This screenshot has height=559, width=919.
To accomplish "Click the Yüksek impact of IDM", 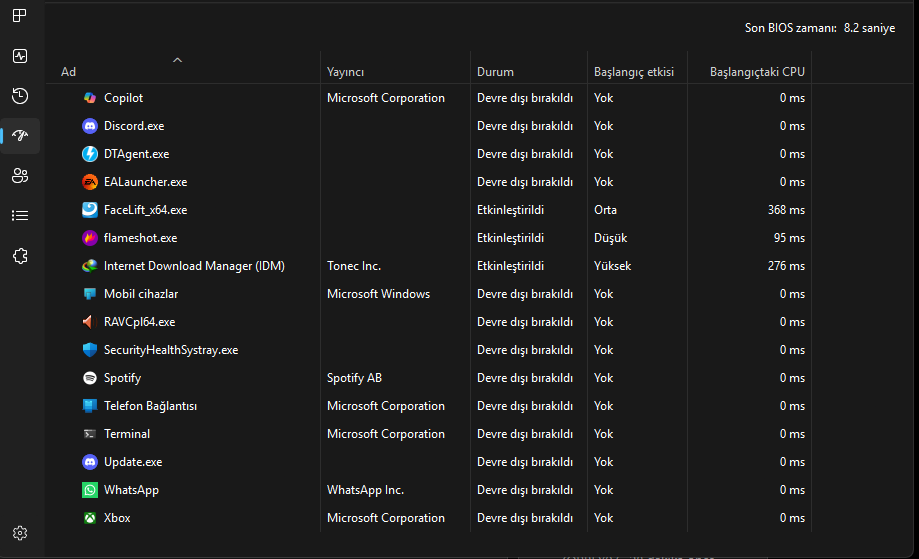I will [612, 266].
